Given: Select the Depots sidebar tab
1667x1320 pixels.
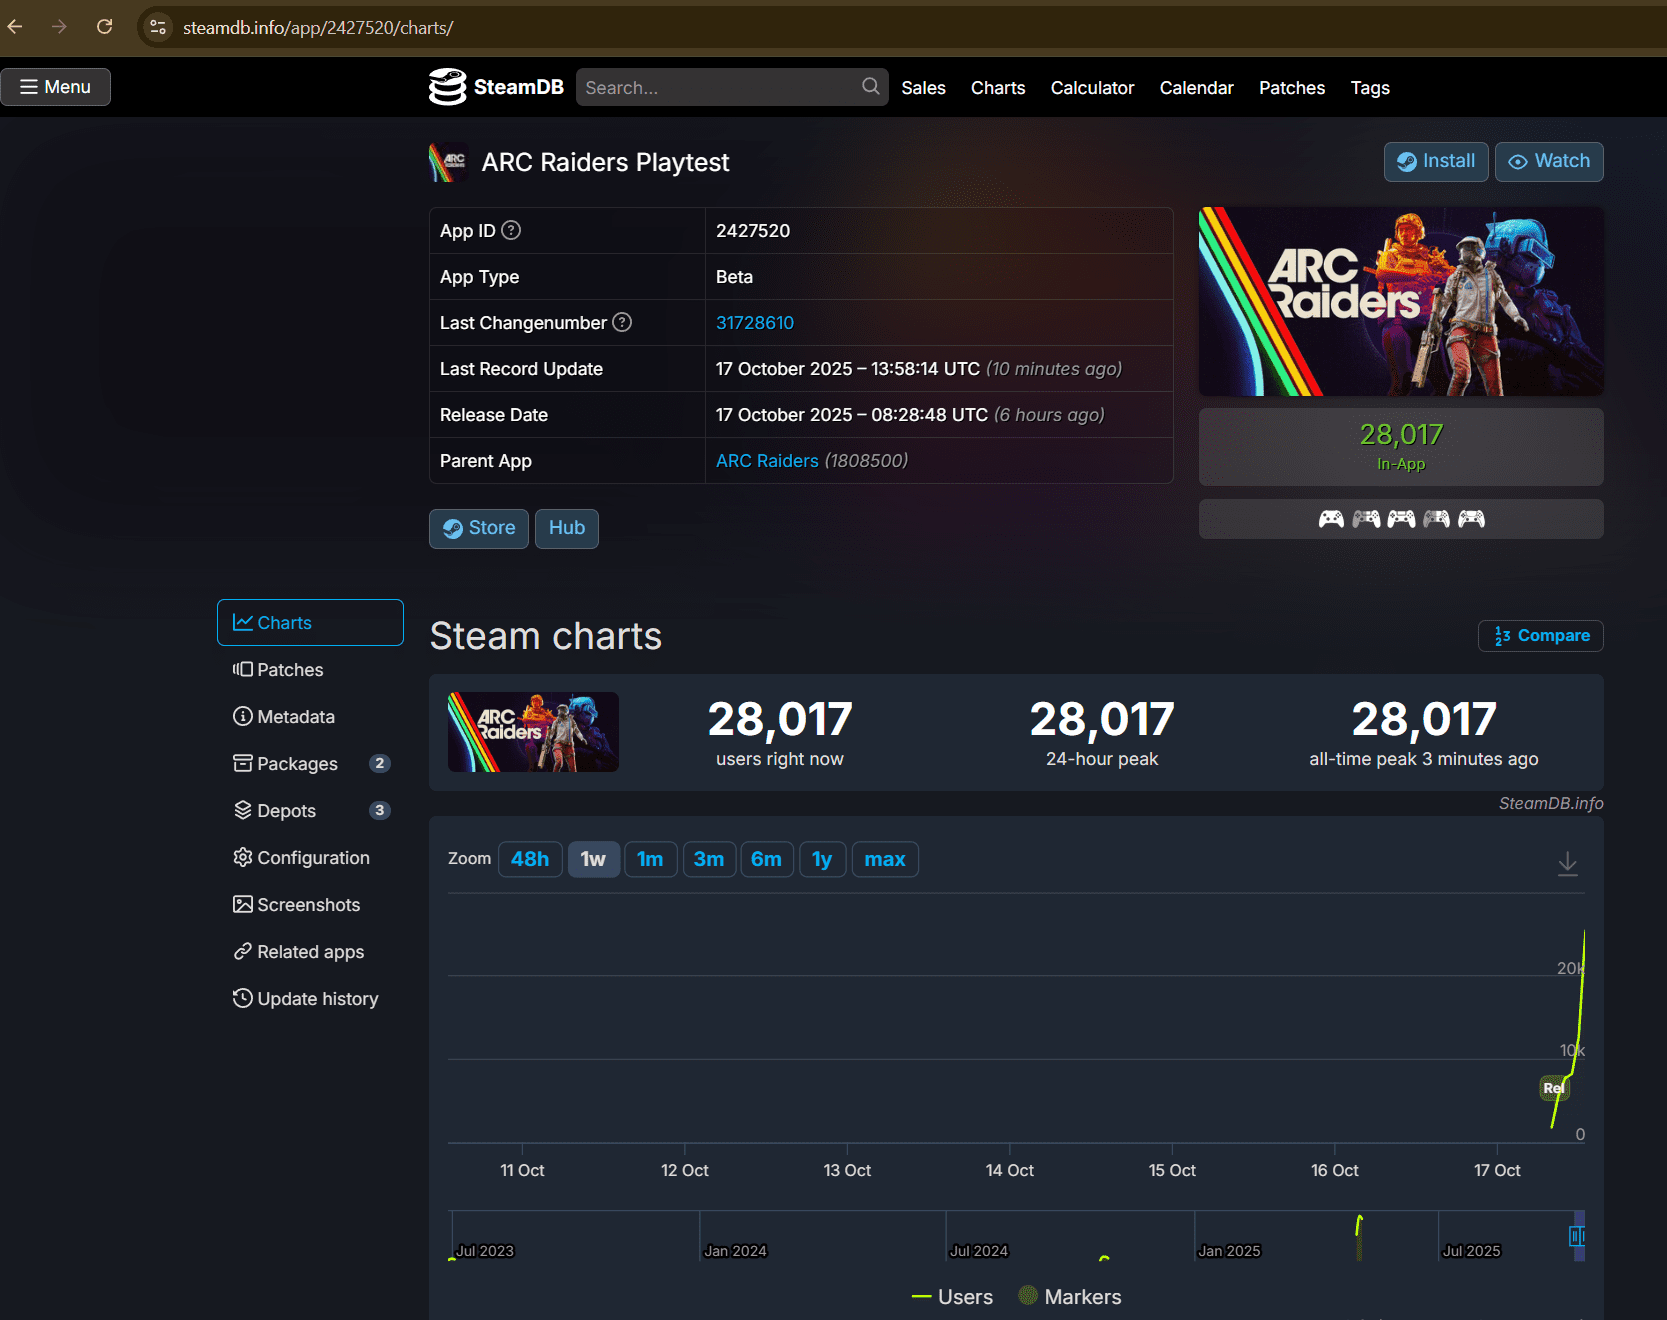Looking at the screenshot, I should [x=310, y=811].
